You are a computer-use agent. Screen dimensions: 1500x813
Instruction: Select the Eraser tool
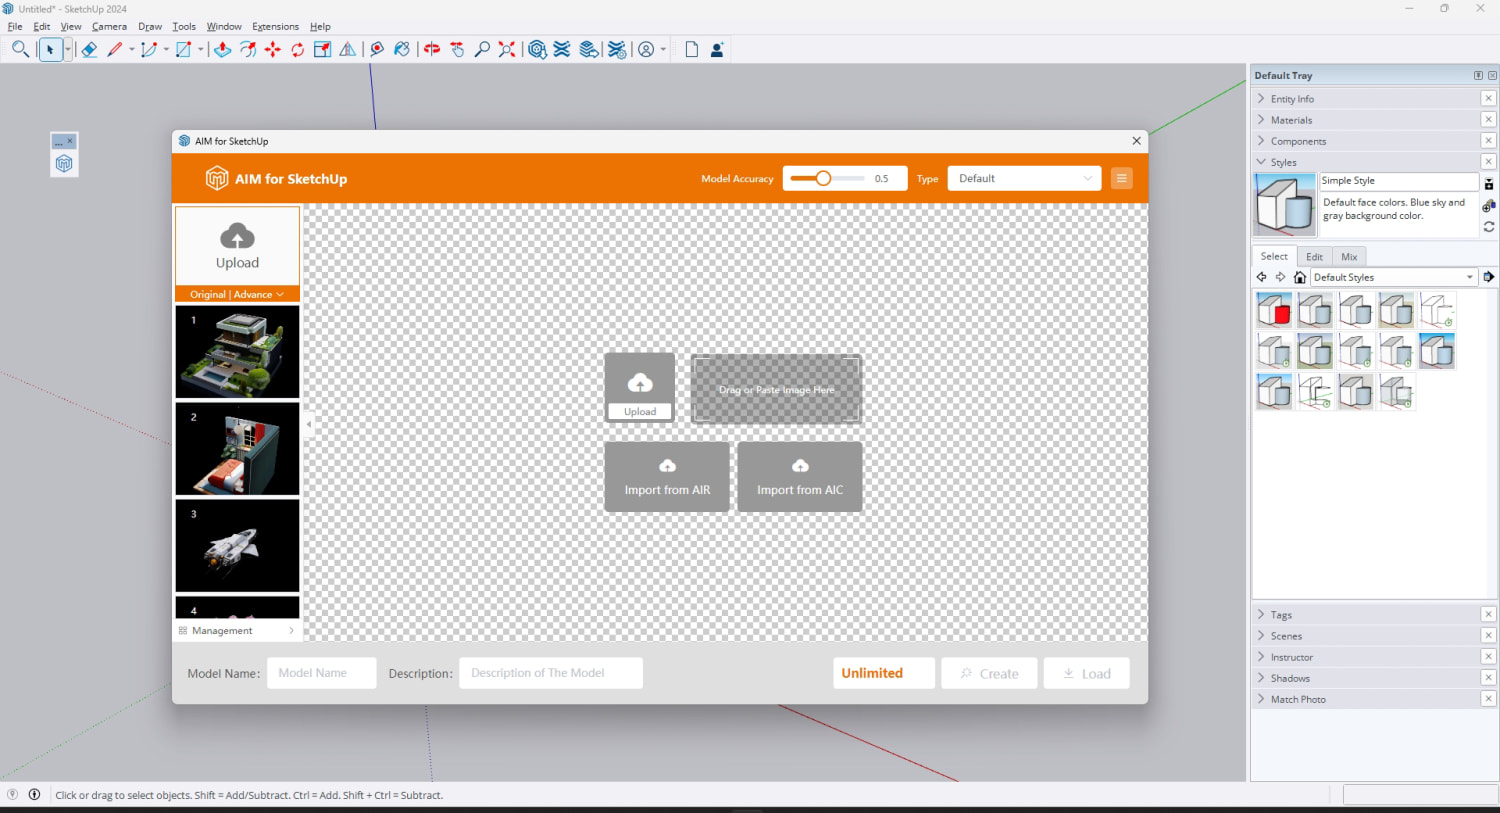pos(89,49)
